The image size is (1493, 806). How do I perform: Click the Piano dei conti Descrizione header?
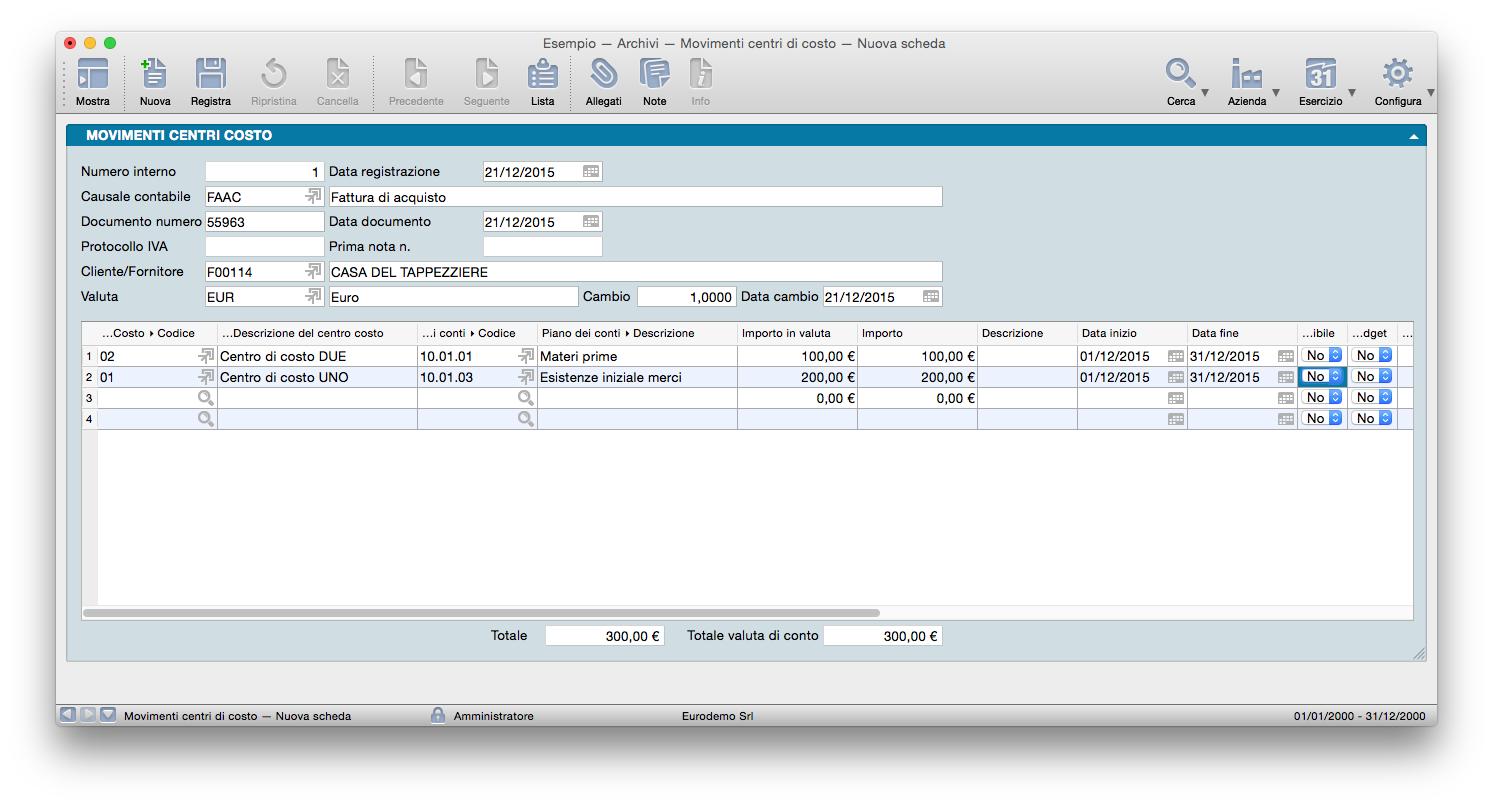tap(638, 333)
